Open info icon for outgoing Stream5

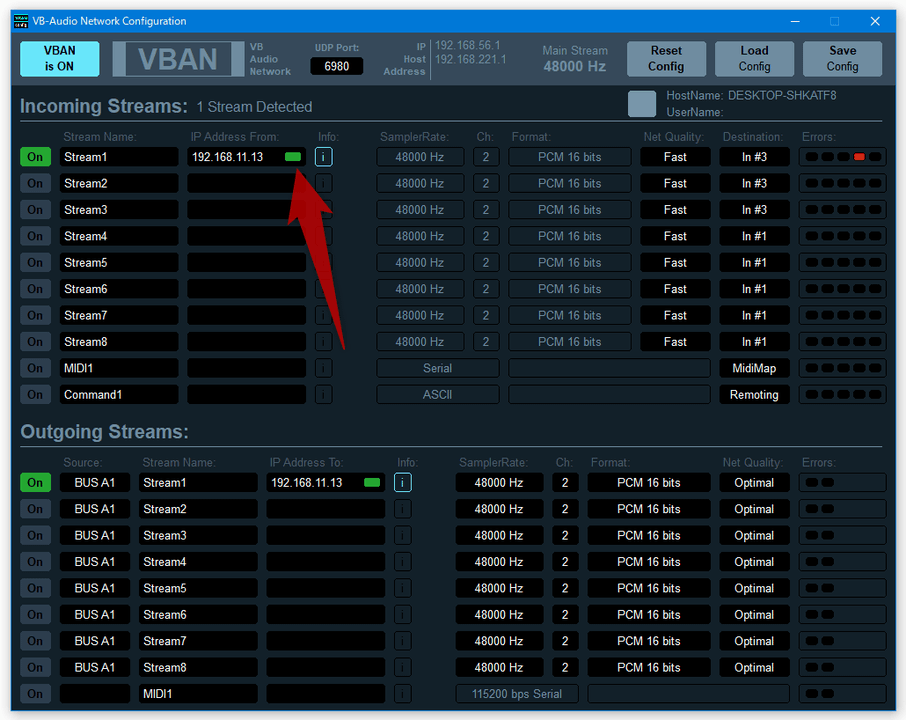click(402, 588)
